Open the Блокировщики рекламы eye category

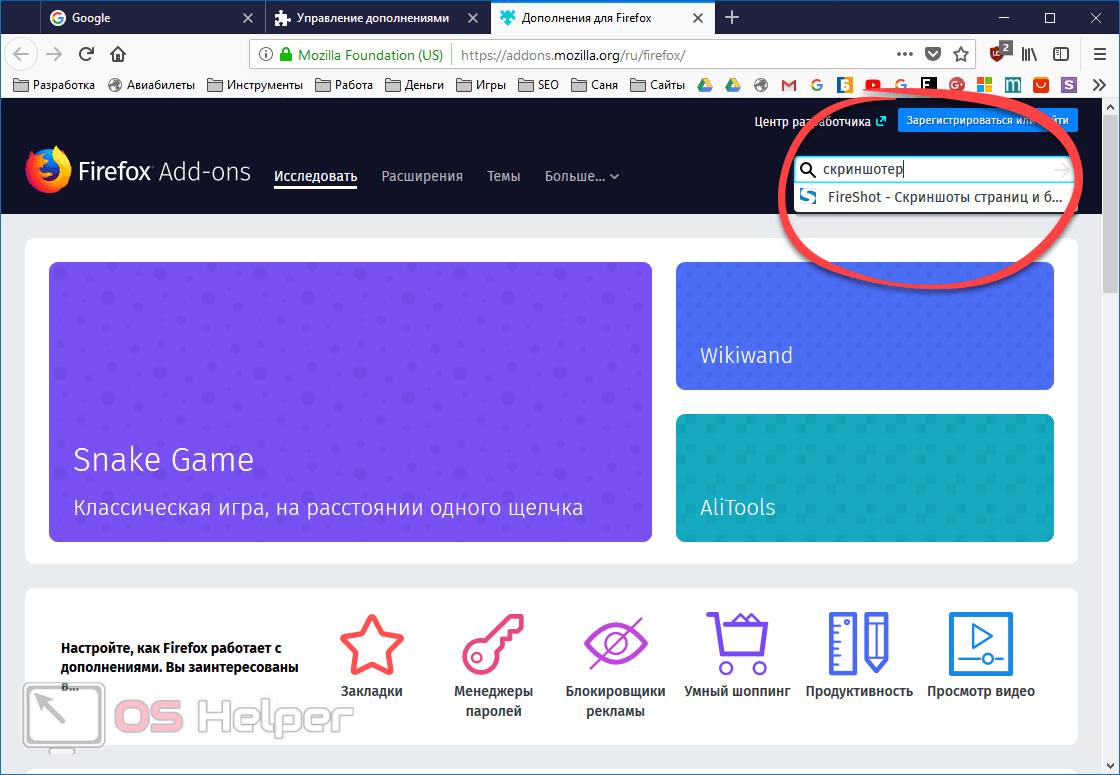616,665
